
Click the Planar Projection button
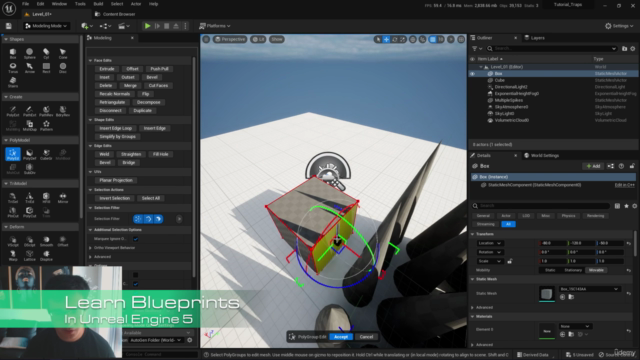[x=116, y=180]
